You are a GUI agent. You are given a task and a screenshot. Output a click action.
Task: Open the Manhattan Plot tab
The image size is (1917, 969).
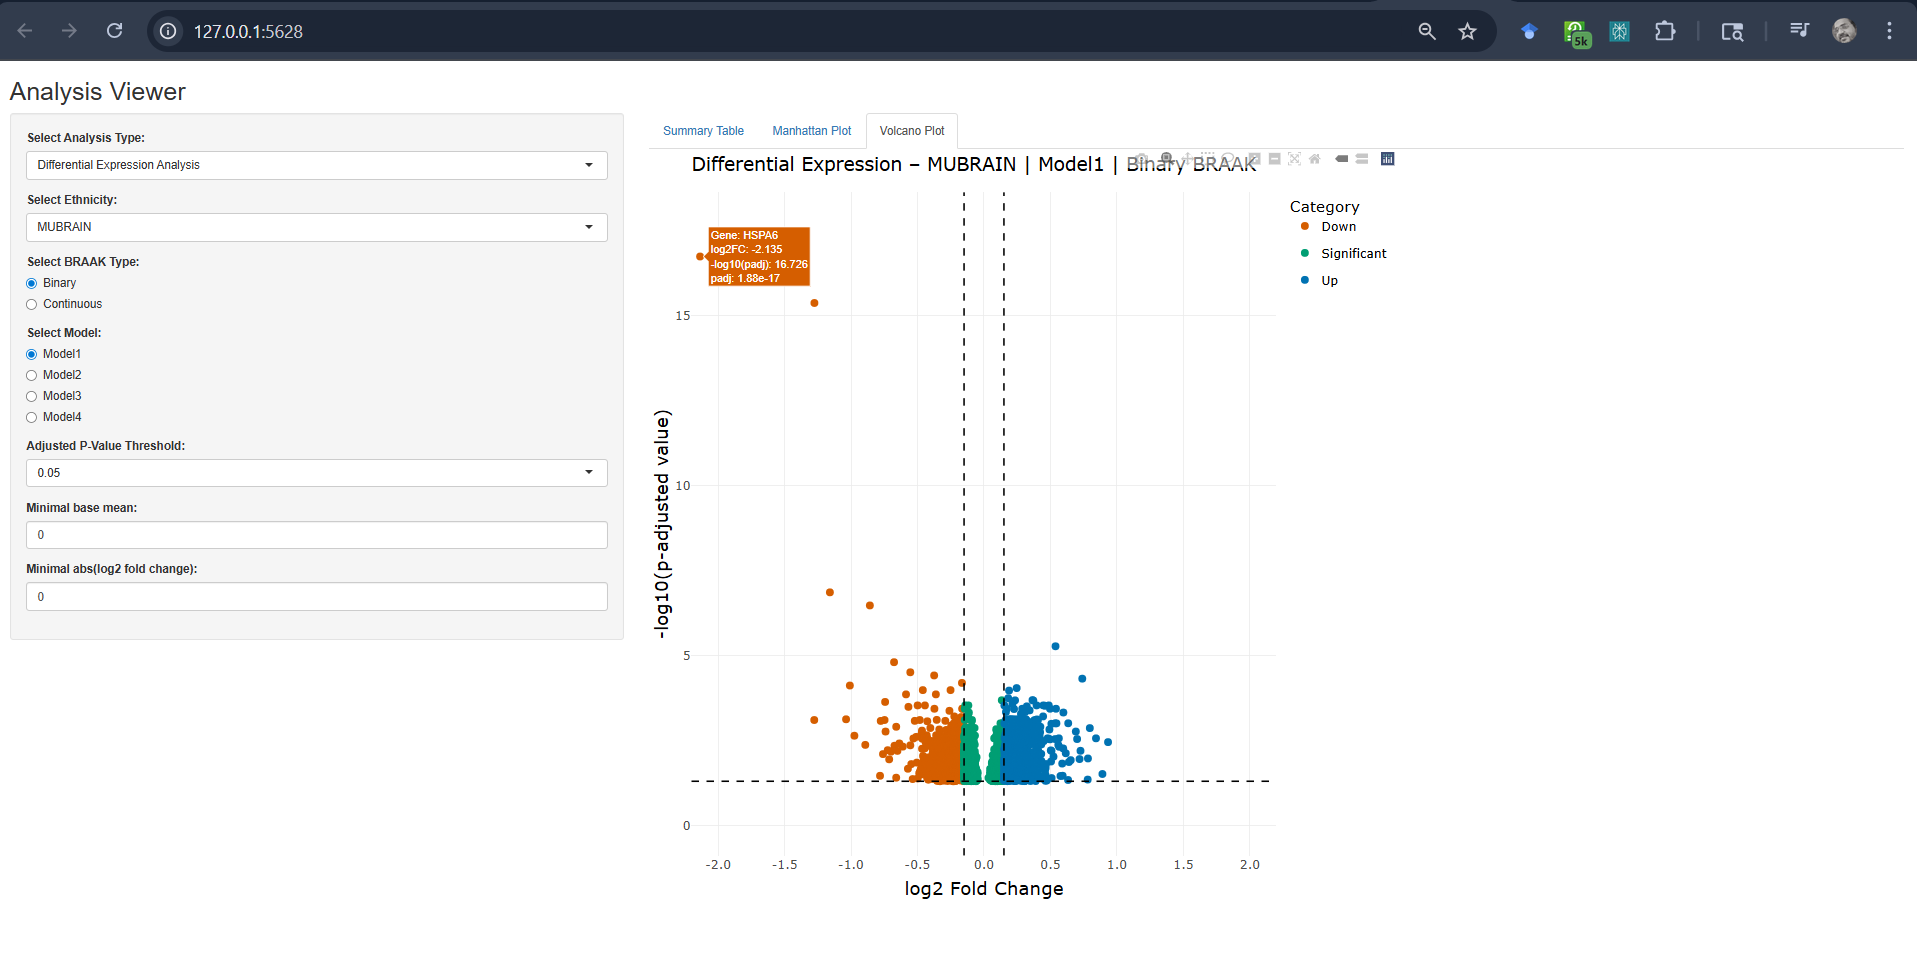point(811,131)
